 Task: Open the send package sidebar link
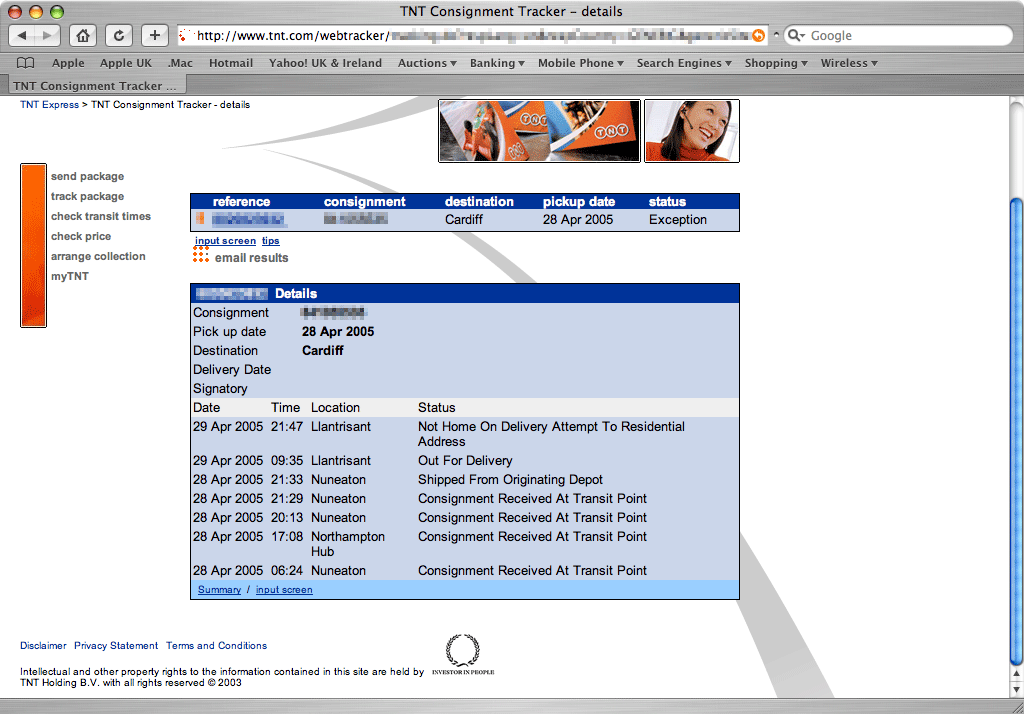click(x=88, y=176)
